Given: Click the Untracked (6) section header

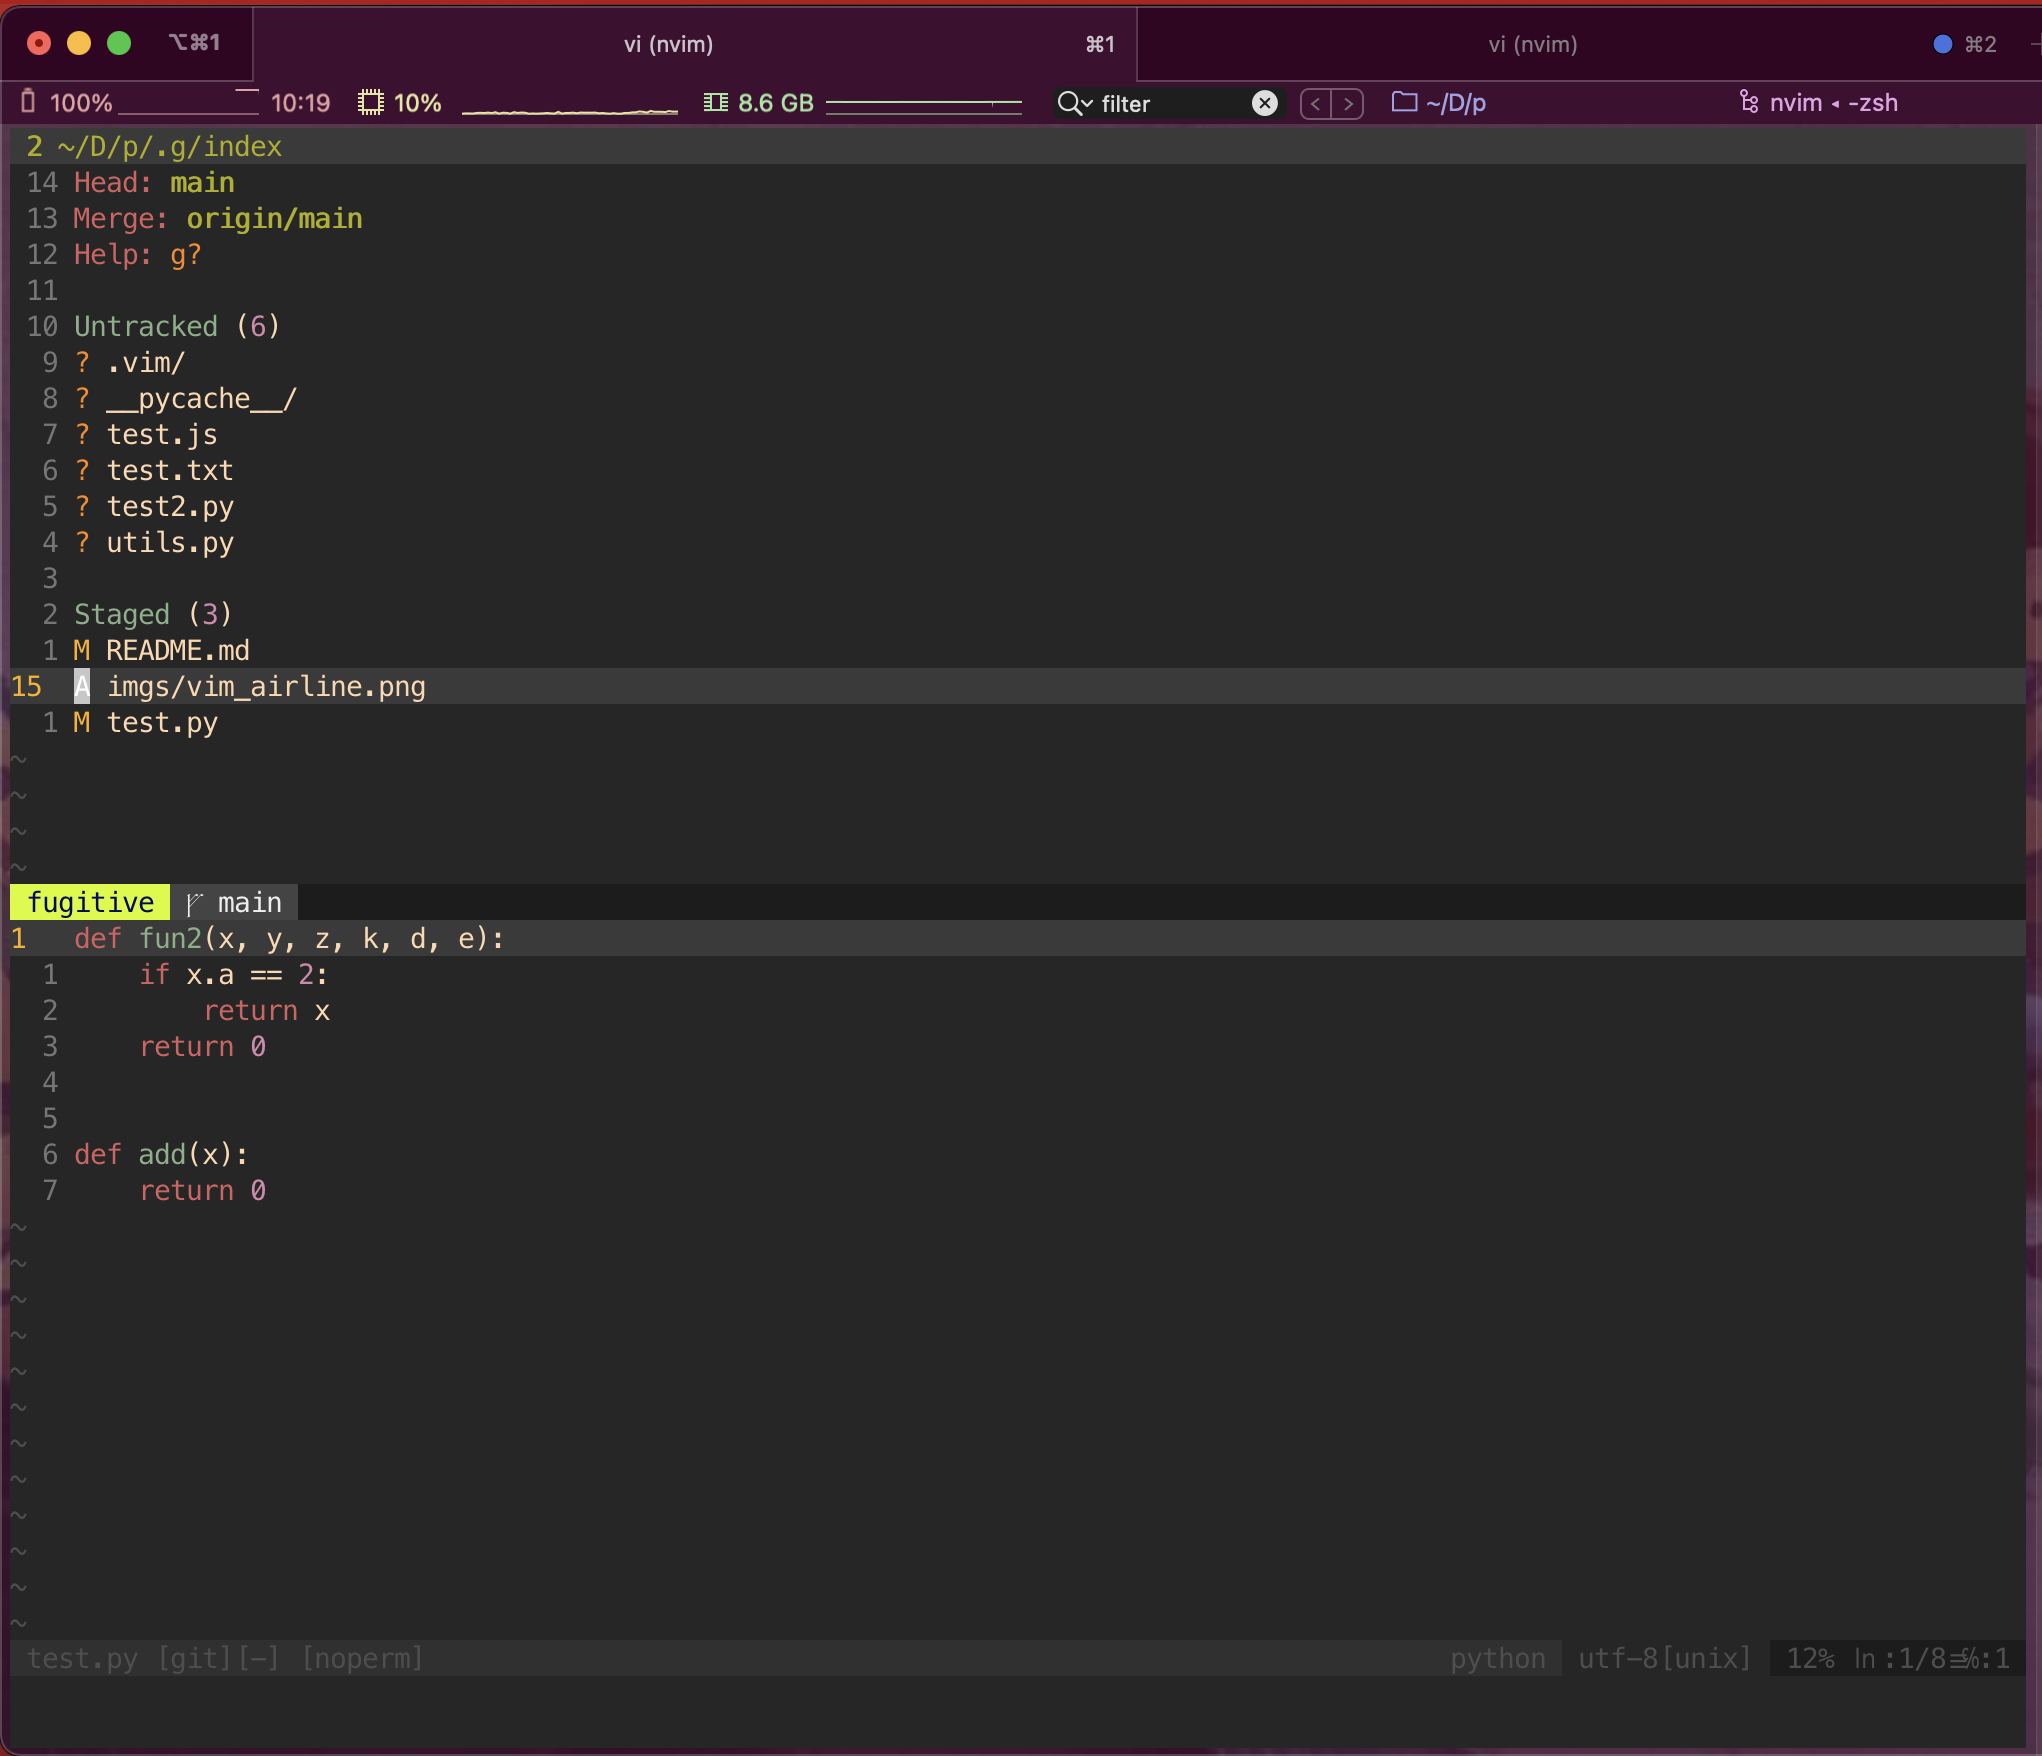Looking at the screenshot, I should pyautogui.click(x=175, y=327).
